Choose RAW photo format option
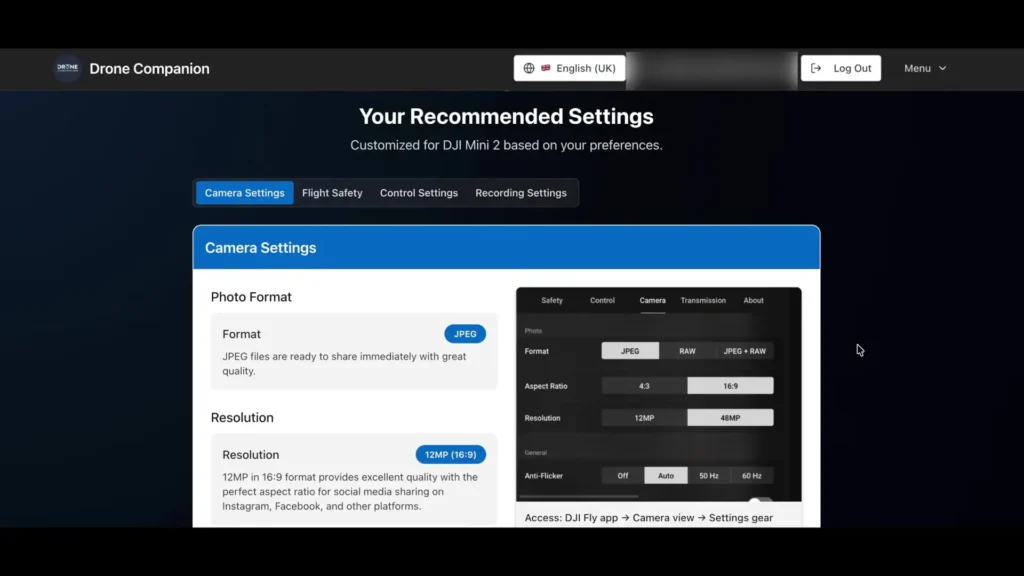The width and height of the screenshot is (1024, 576). click(687, 351)
